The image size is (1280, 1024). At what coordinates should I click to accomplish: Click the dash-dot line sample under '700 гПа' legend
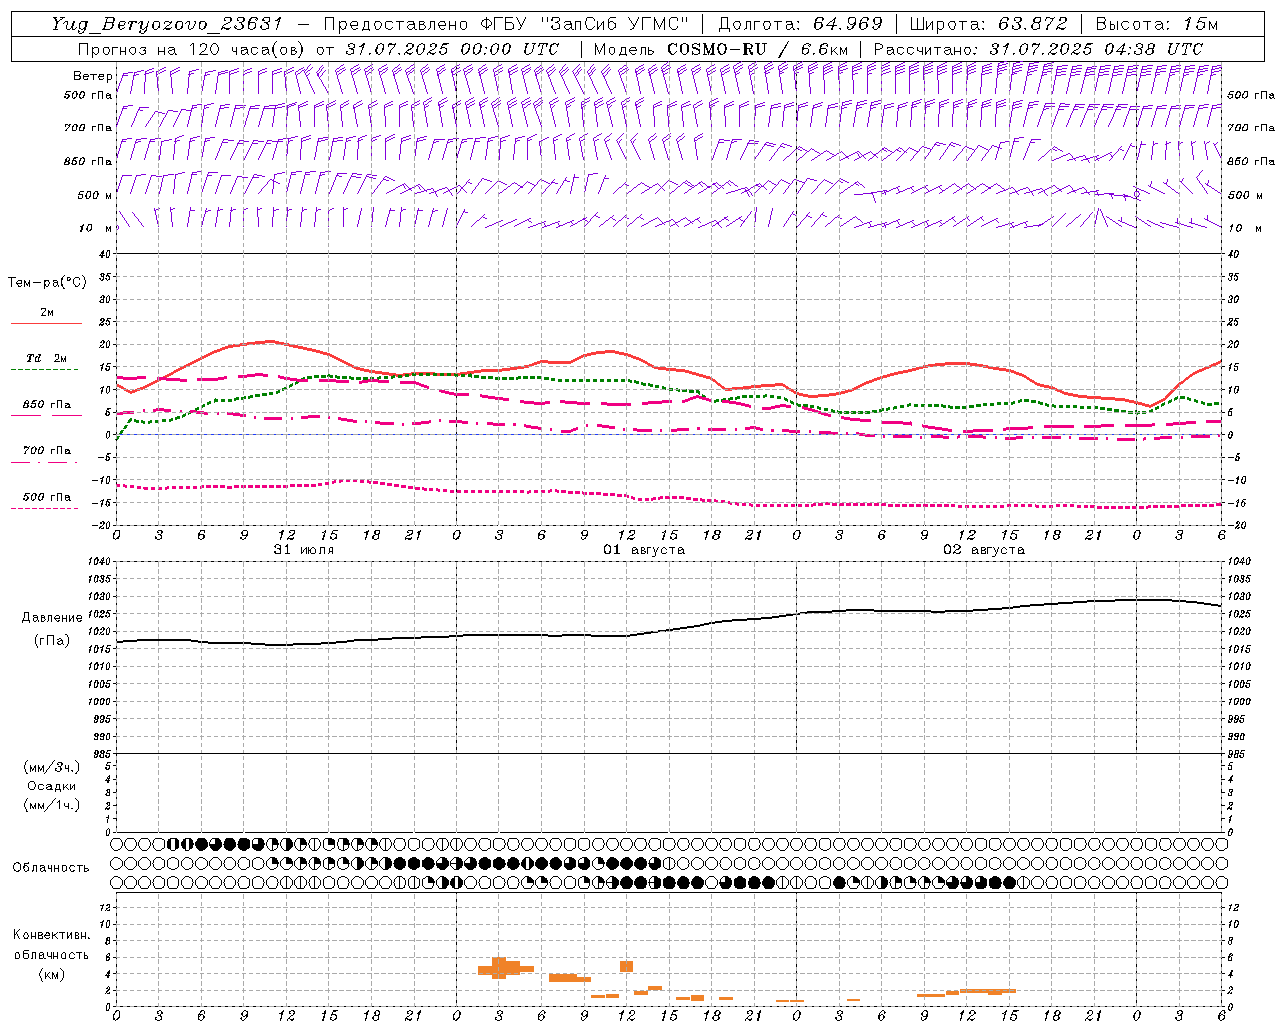tap(44, 462)
